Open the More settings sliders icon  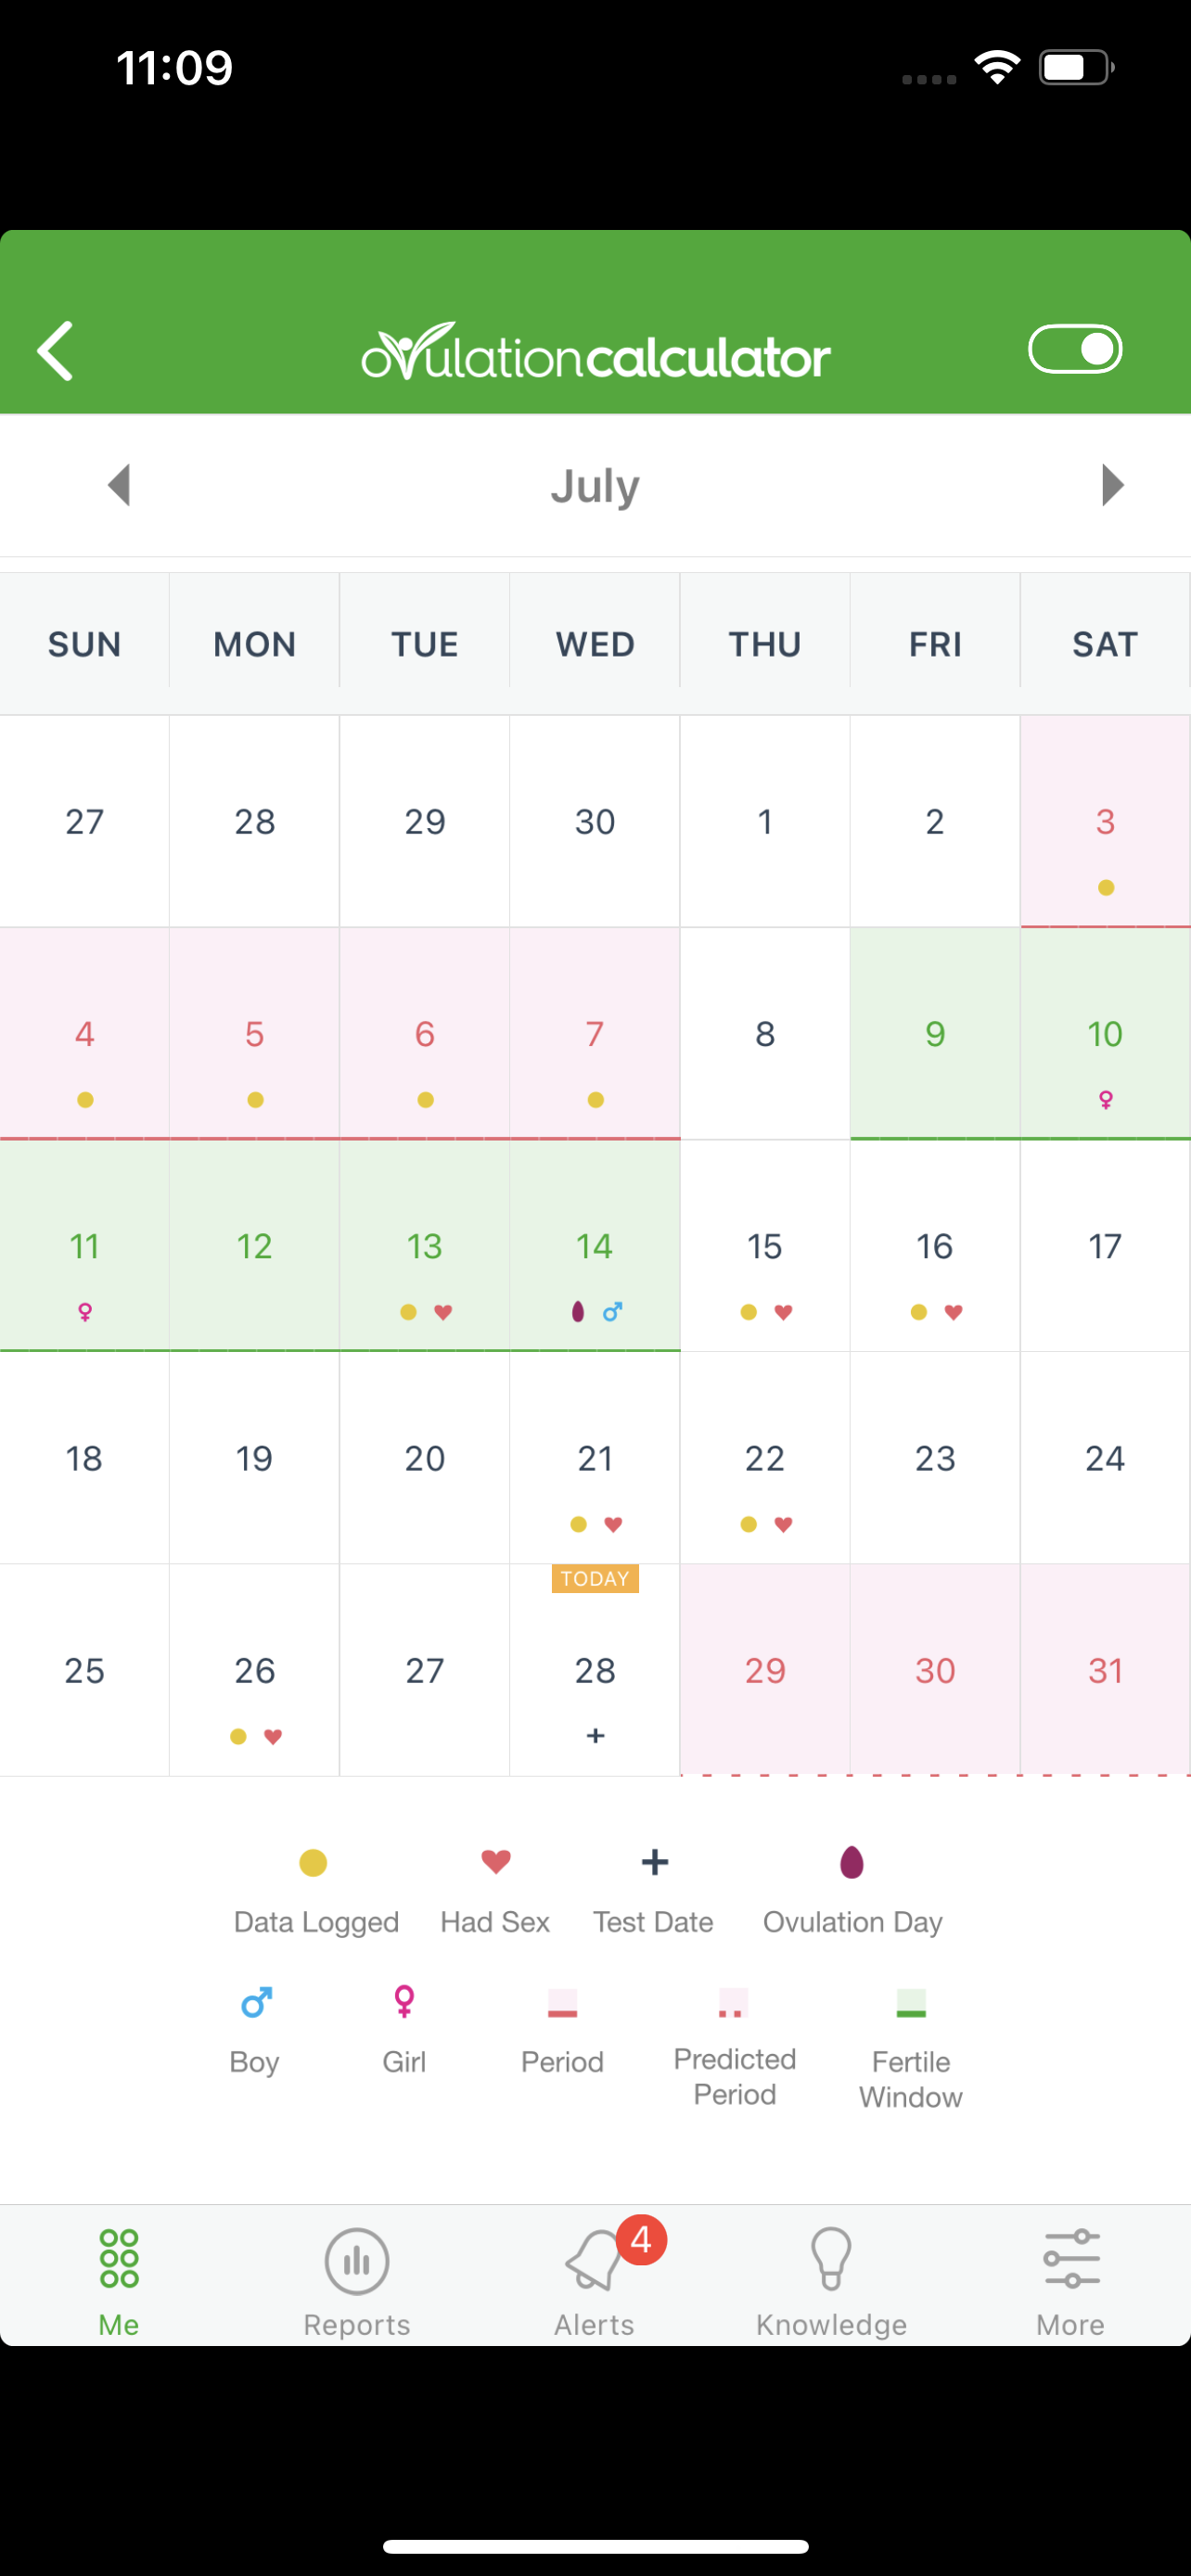(x=1071, y=2259)
